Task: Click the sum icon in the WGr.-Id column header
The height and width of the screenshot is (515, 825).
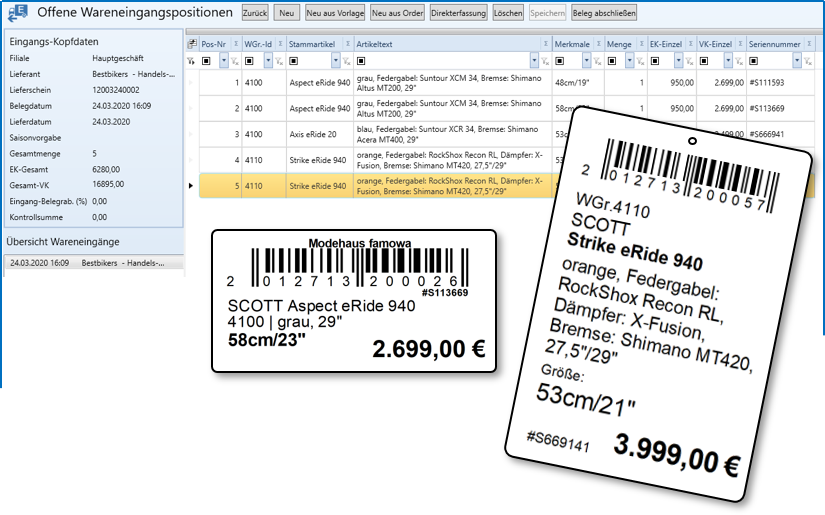Action: [280, 44]
